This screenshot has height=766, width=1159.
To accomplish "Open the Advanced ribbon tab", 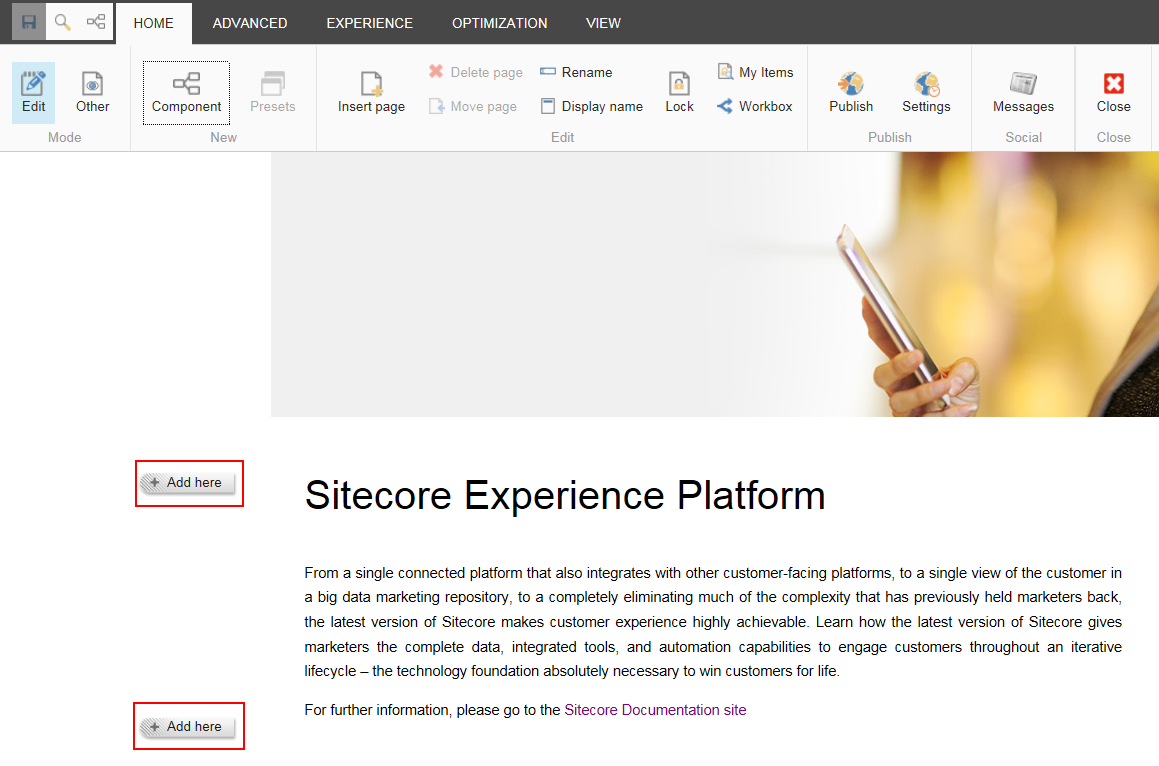I will 250,23.
